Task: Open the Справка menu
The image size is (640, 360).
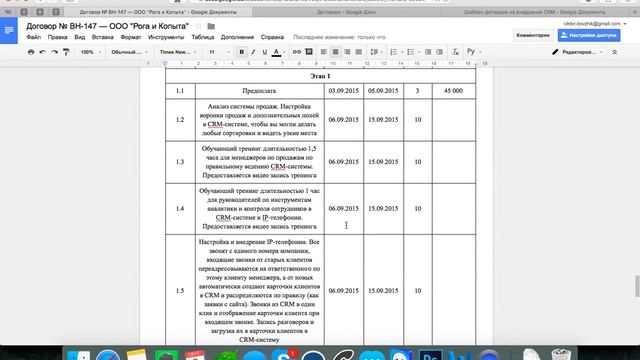Action: (x=272, y=37)
